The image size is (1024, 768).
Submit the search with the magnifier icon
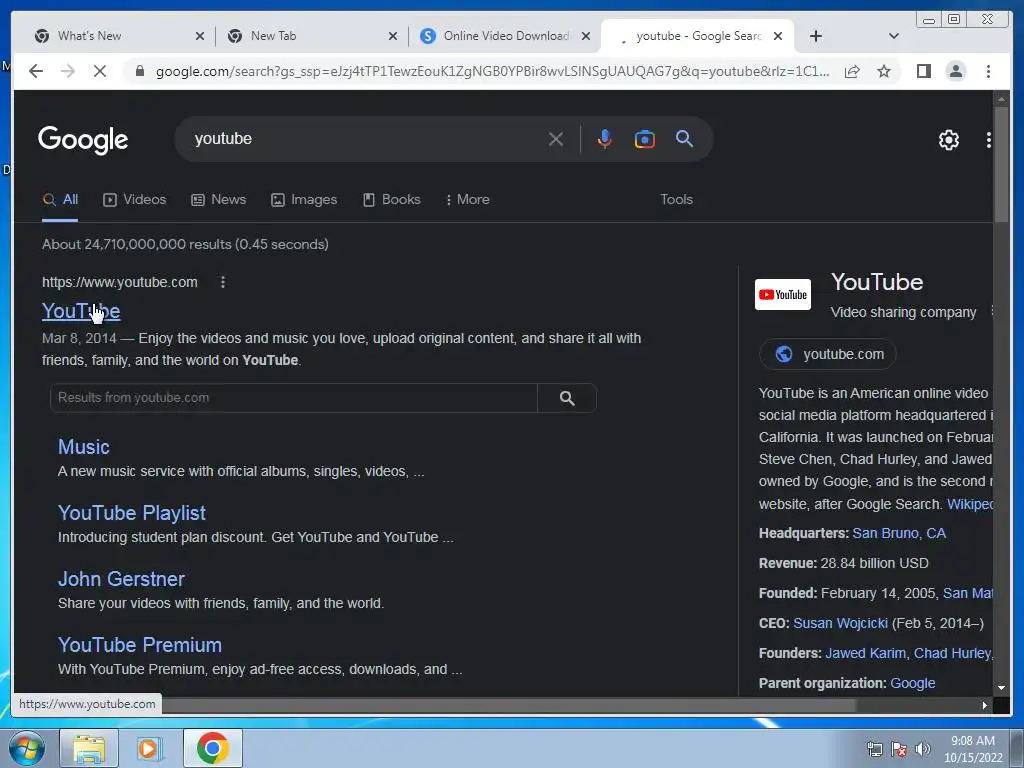pyautogui.click(x=684, y=138)
